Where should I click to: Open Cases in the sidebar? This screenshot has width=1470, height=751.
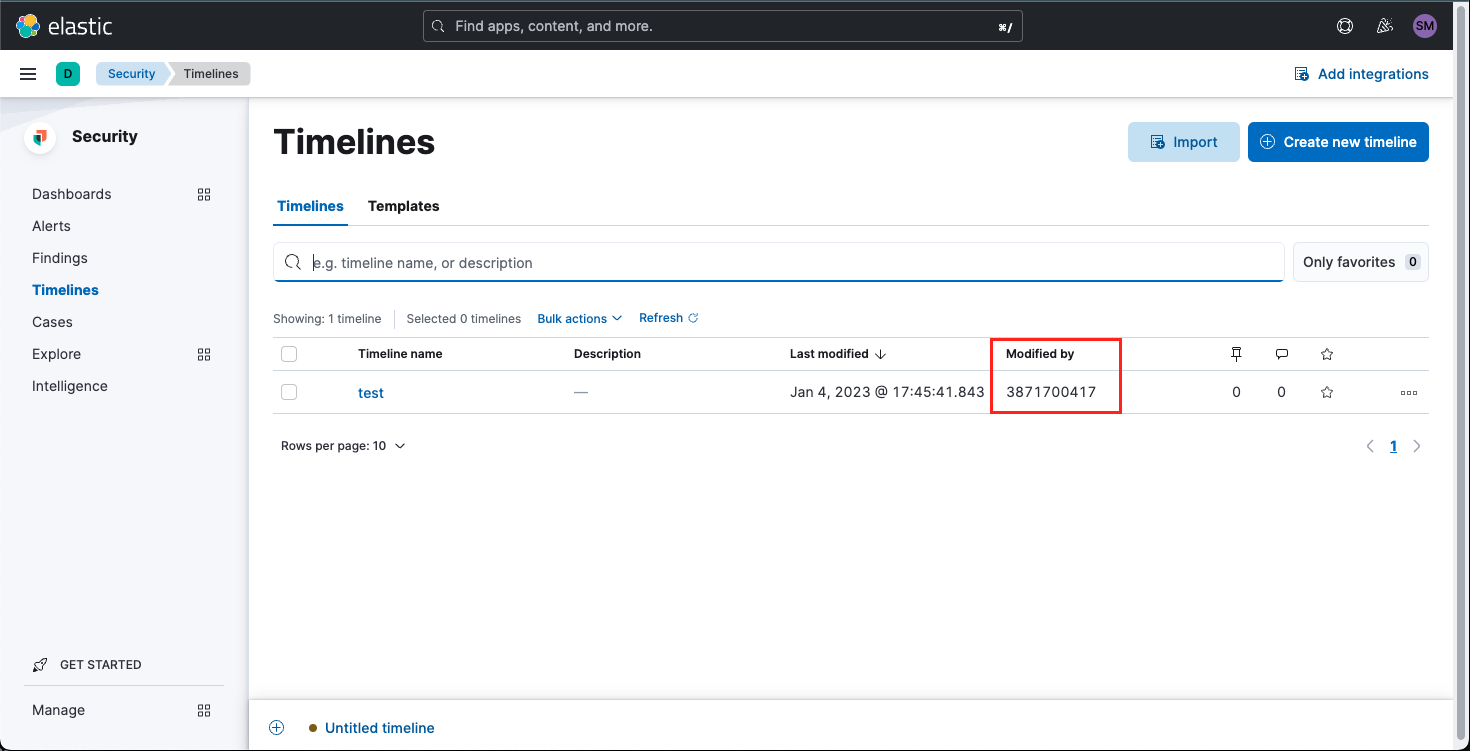[x=52, y=322]
